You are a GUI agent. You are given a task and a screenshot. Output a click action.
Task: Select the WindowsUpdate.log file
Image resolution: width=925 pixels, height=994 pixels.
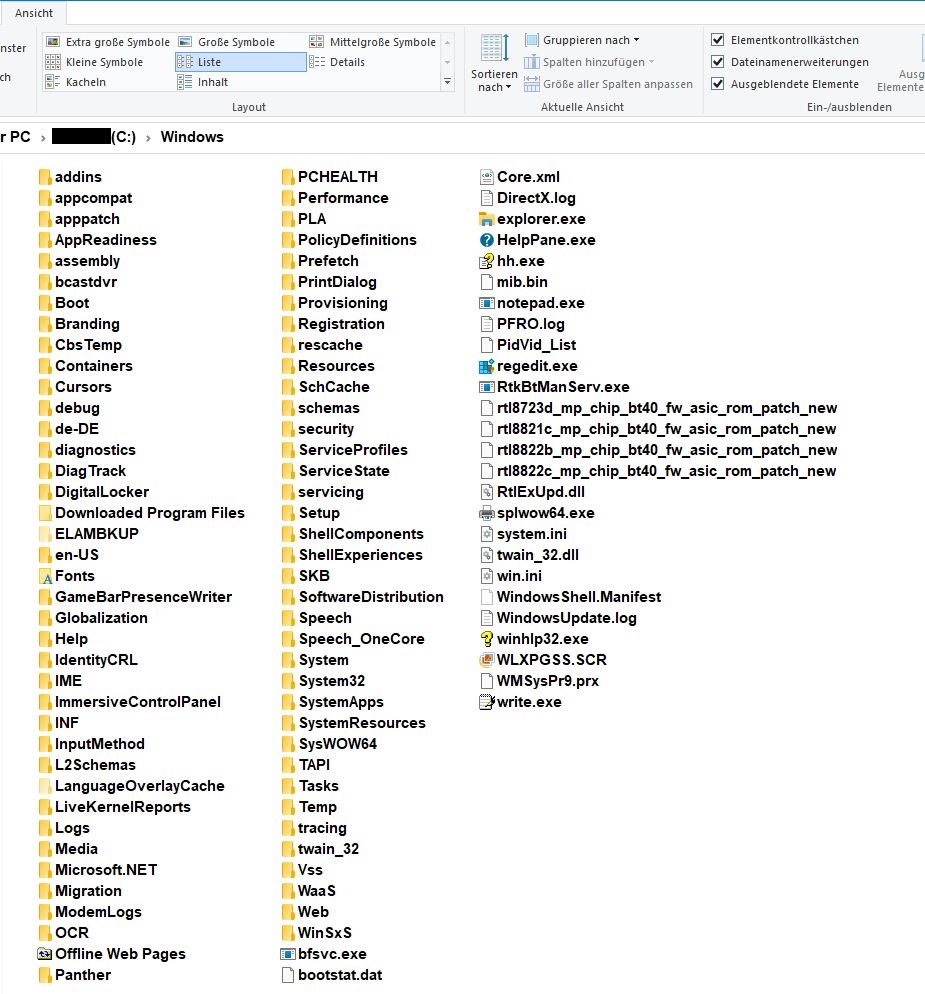559,618
